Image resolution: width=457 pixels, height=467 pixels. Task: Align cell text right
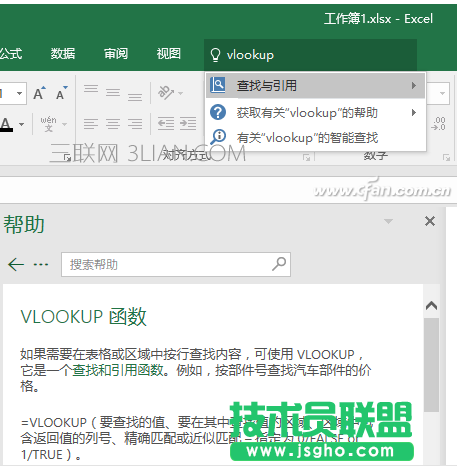135,124
